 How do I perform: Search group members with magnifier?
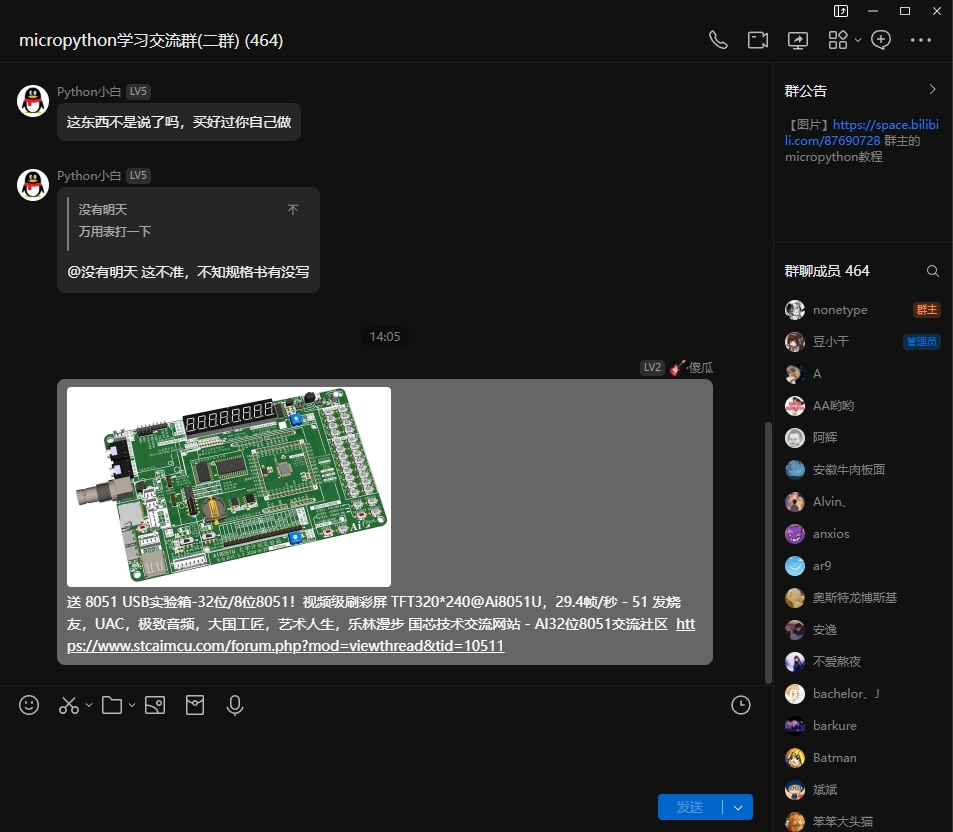[933, 271]
